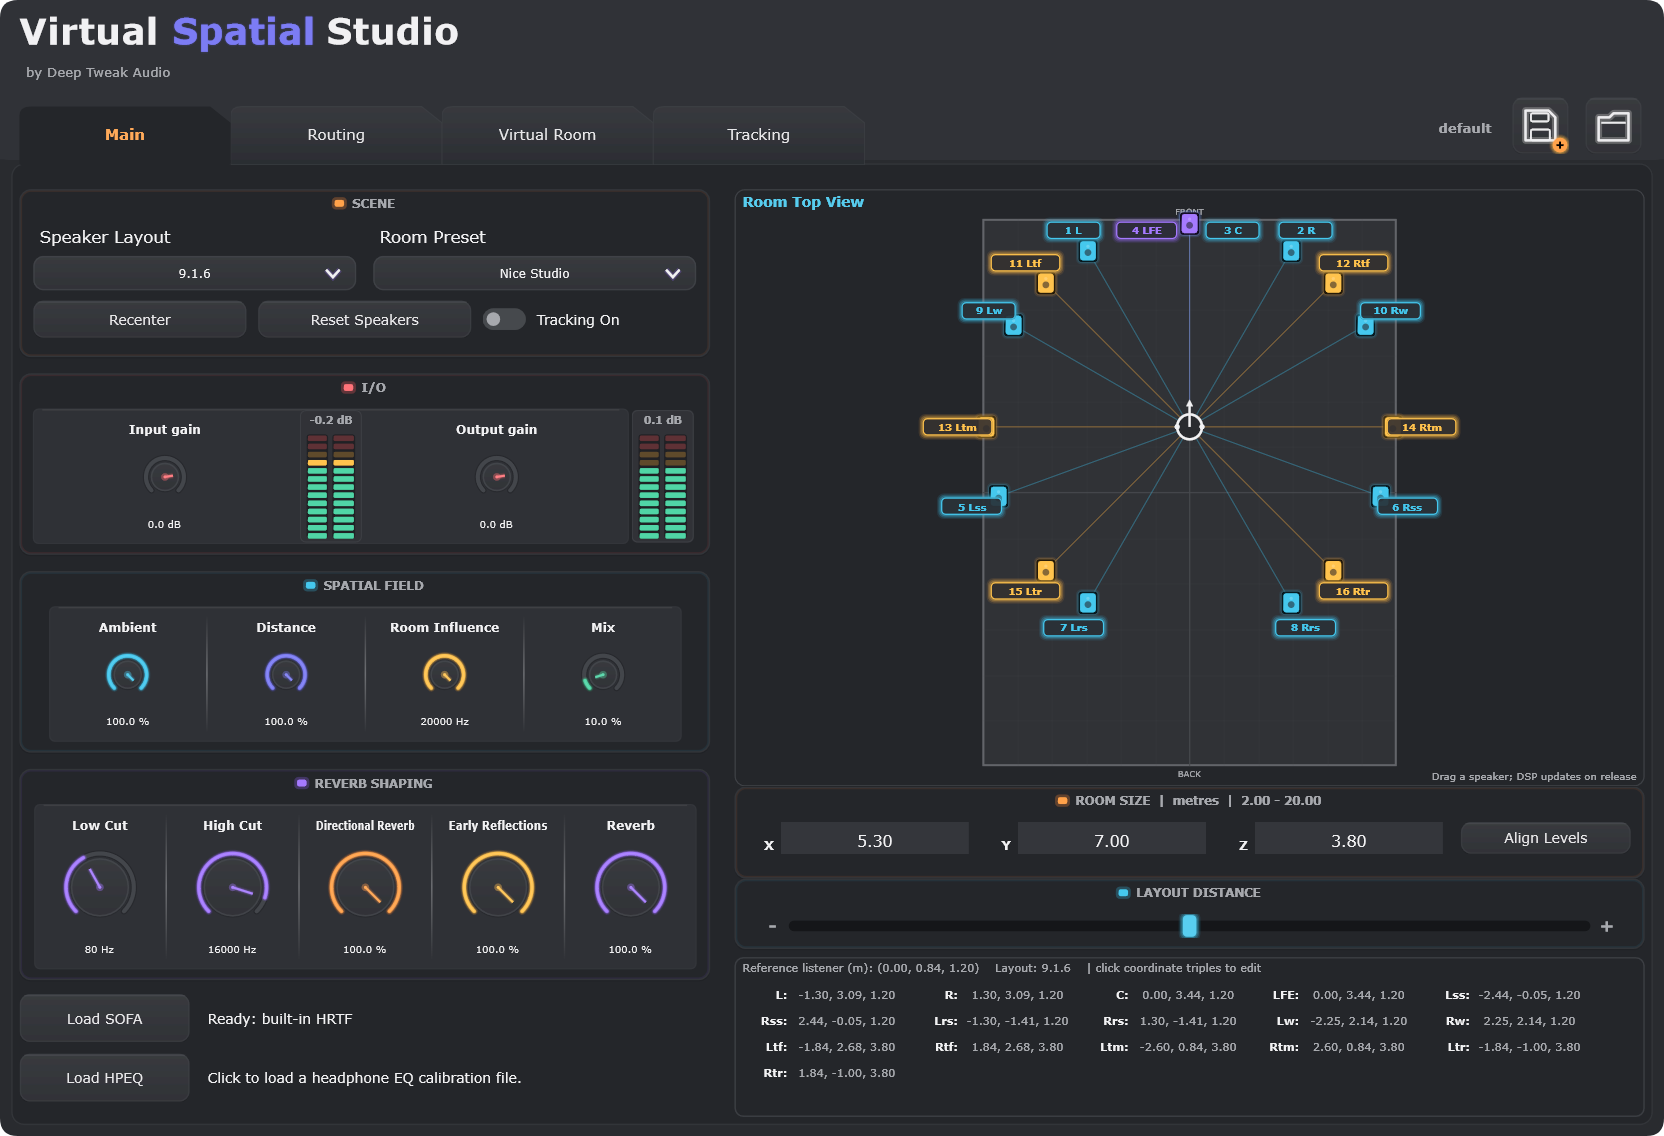
Task: Click the Low Cut knob
Action: 100,886
